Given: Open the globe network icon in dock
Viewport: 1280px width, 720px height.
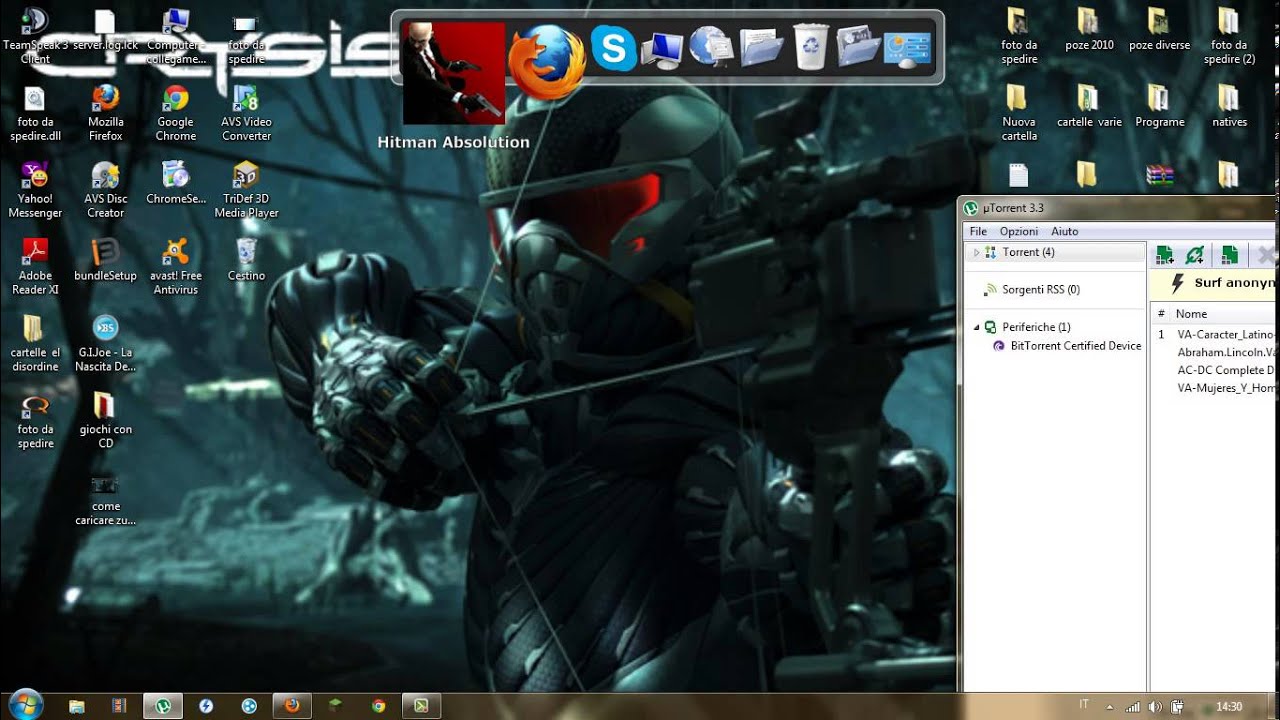Looking at the screenshot, I should 711,48.
